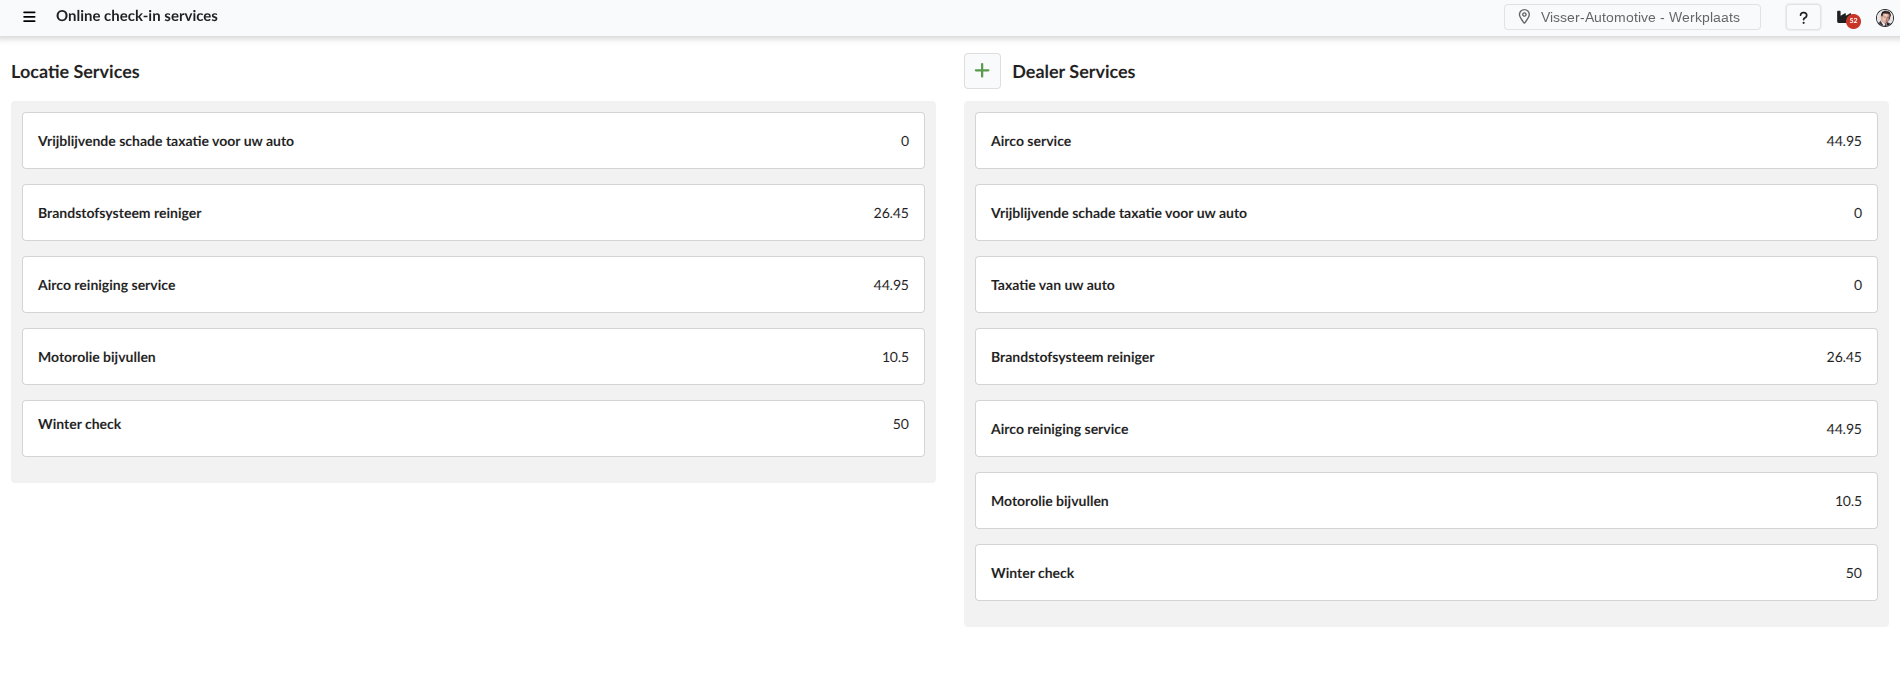
Task: Select Taxatie van uw auto service
Action: click(x=1426, y=285)
